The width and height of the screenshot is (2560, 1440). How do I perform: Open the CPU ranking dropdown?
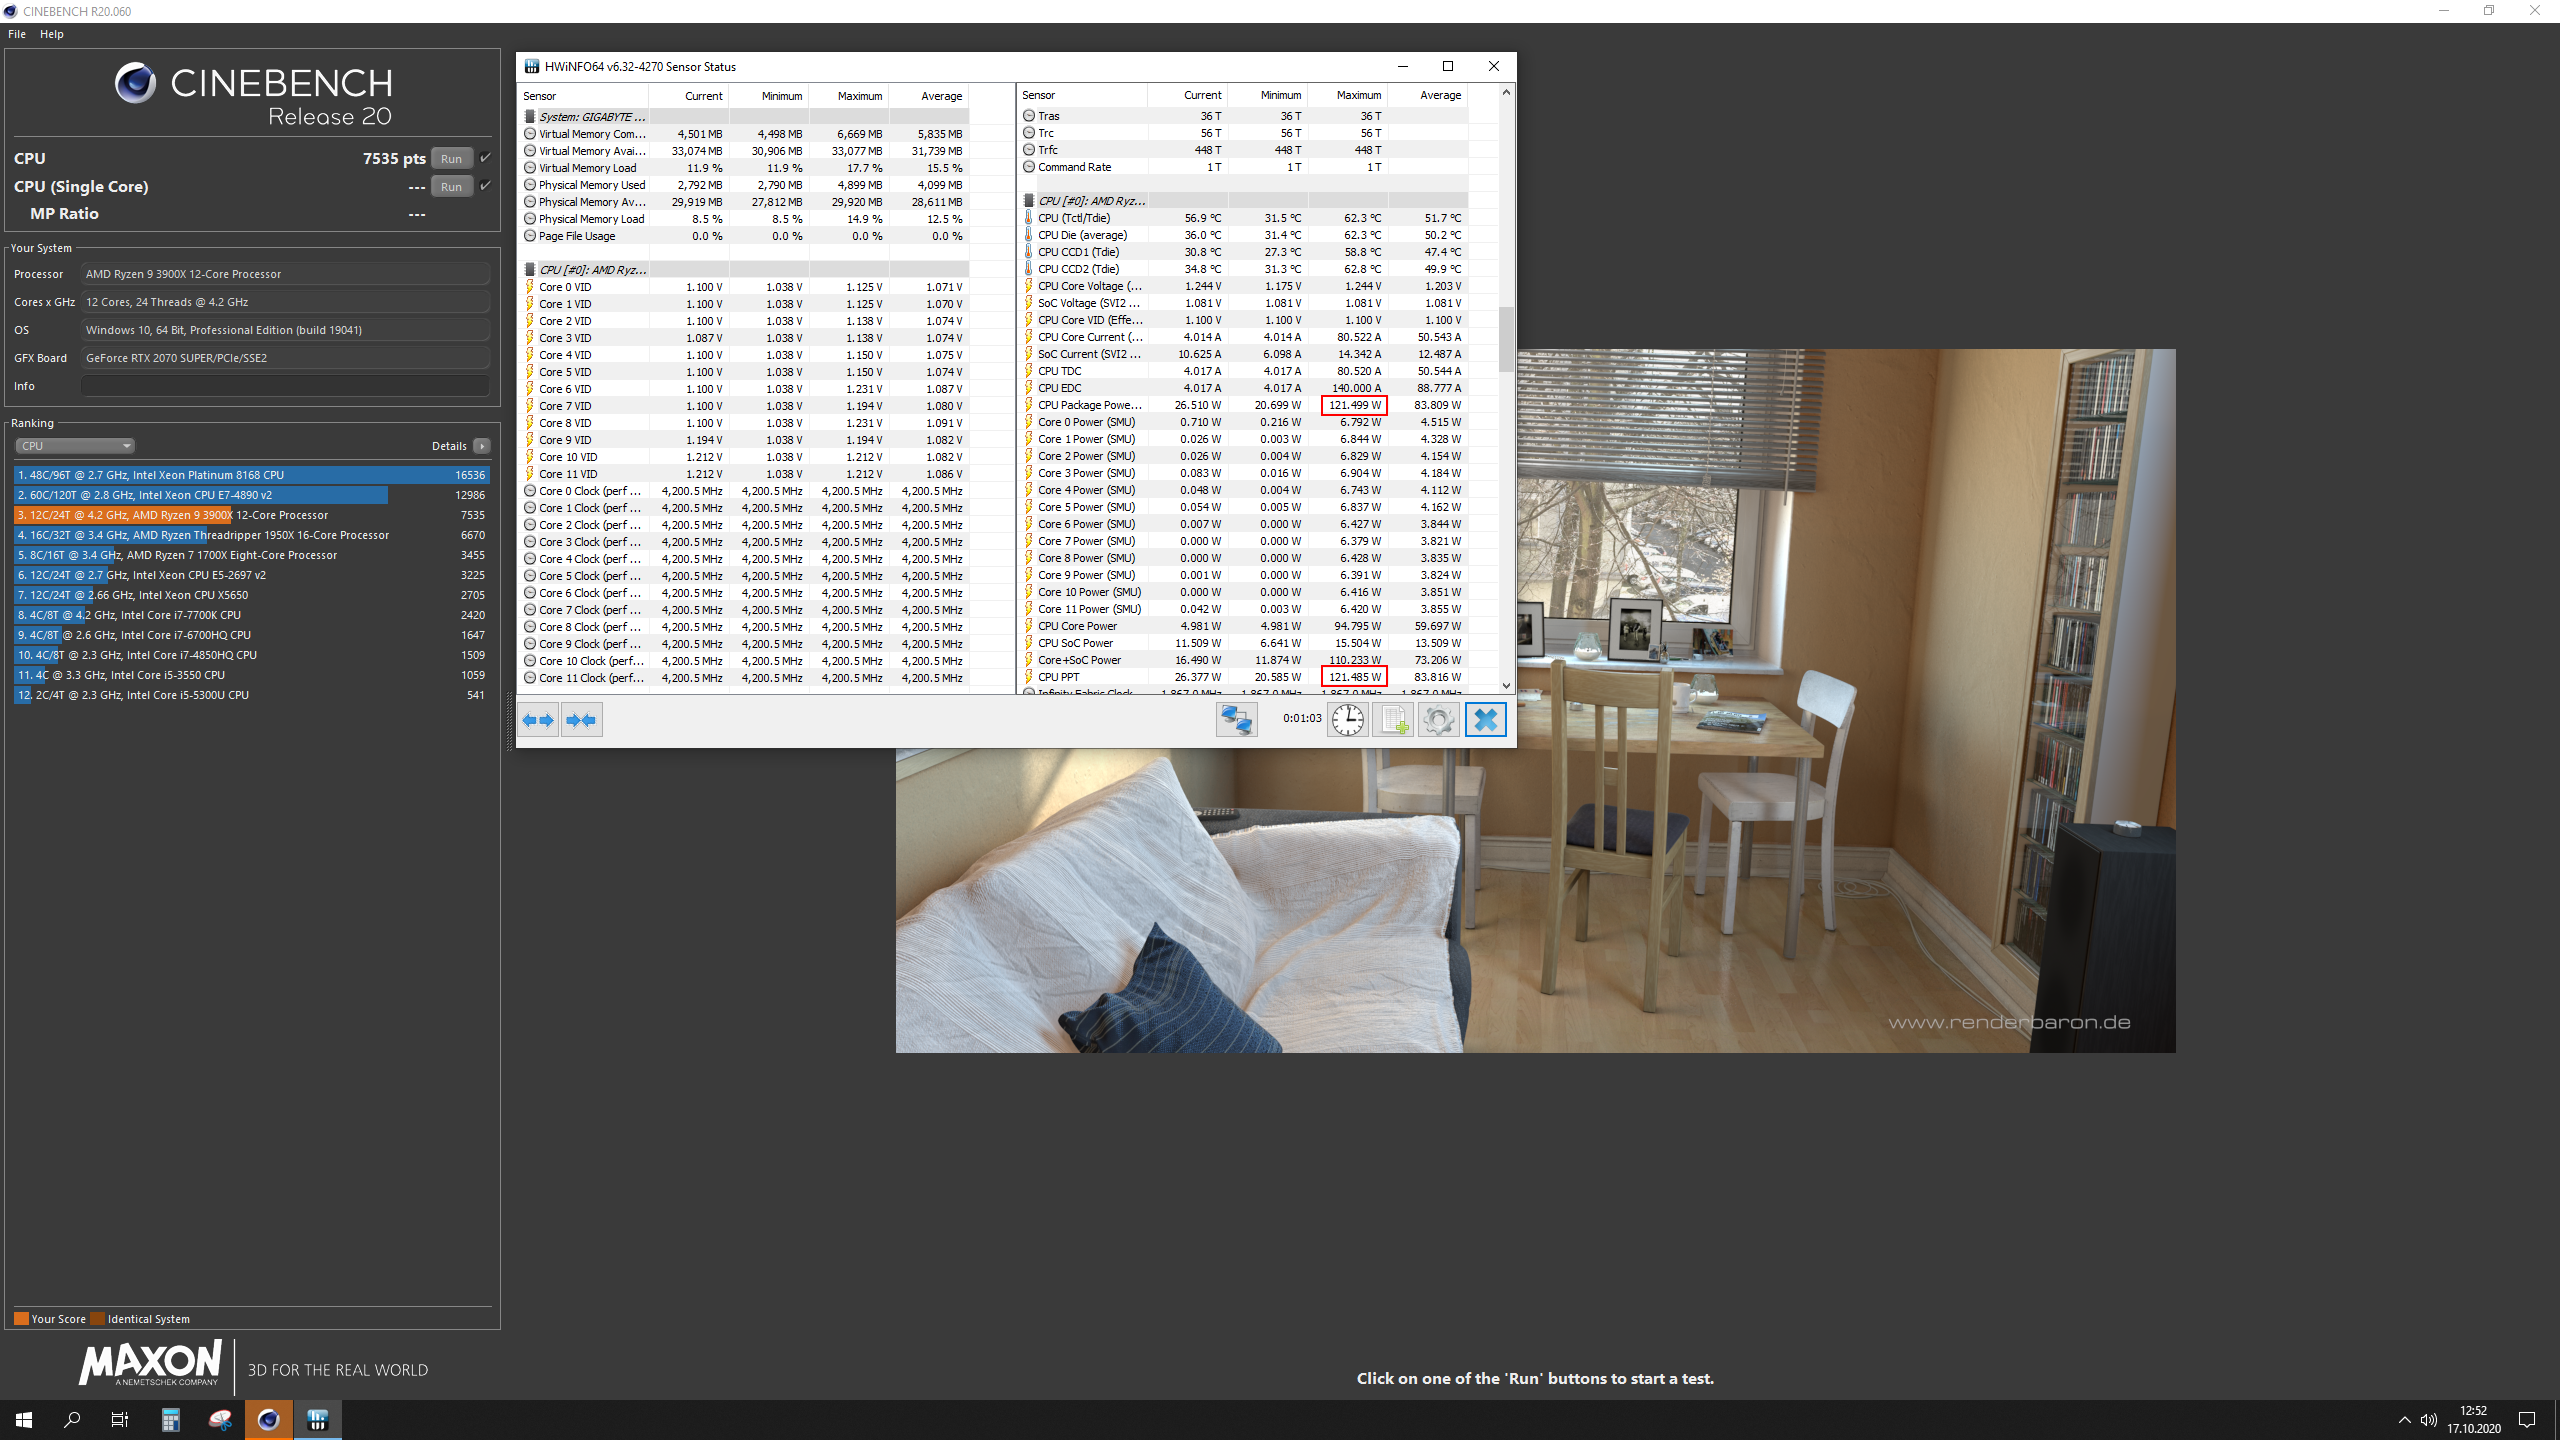pos(75,446)
